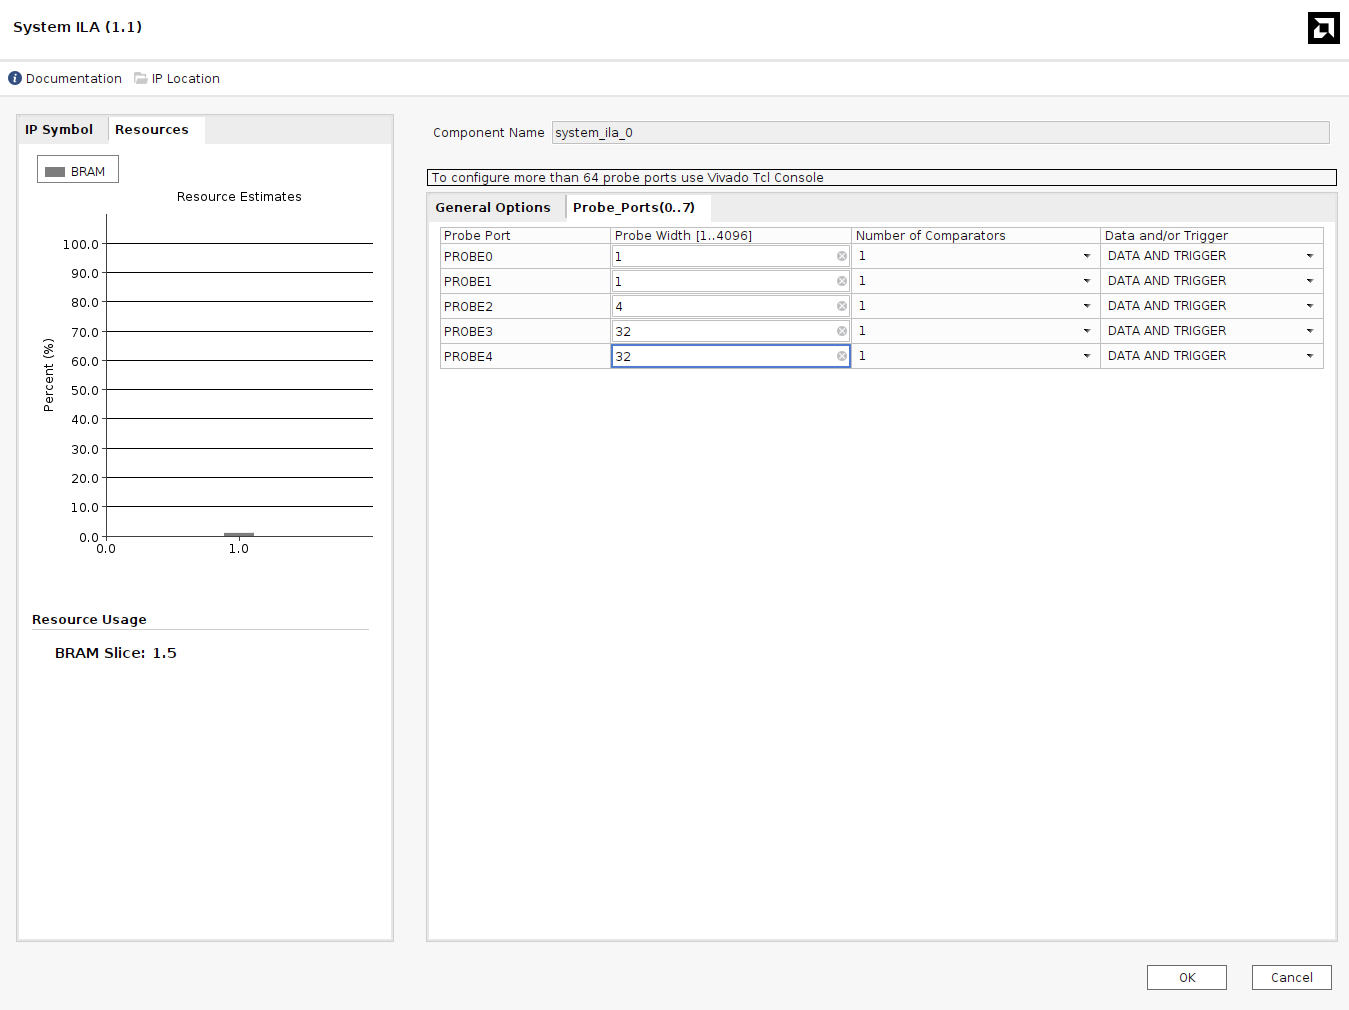1349x1010 pixels.
Task: Open the Documentation link
Action: click(74, 79)
